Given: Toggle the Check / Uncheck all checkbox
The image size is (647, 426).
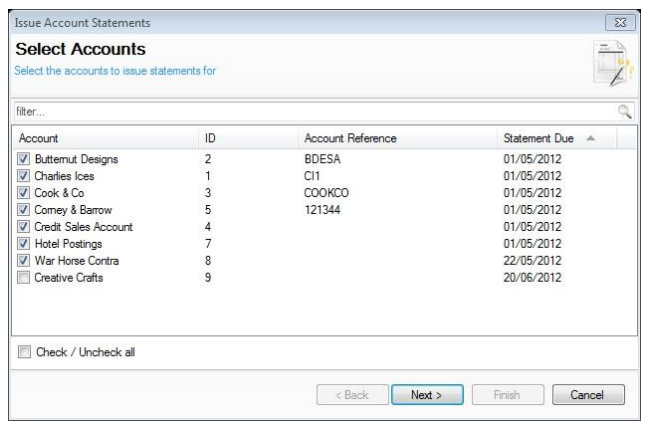Looking at the screenshot, I should click(24, 352).
